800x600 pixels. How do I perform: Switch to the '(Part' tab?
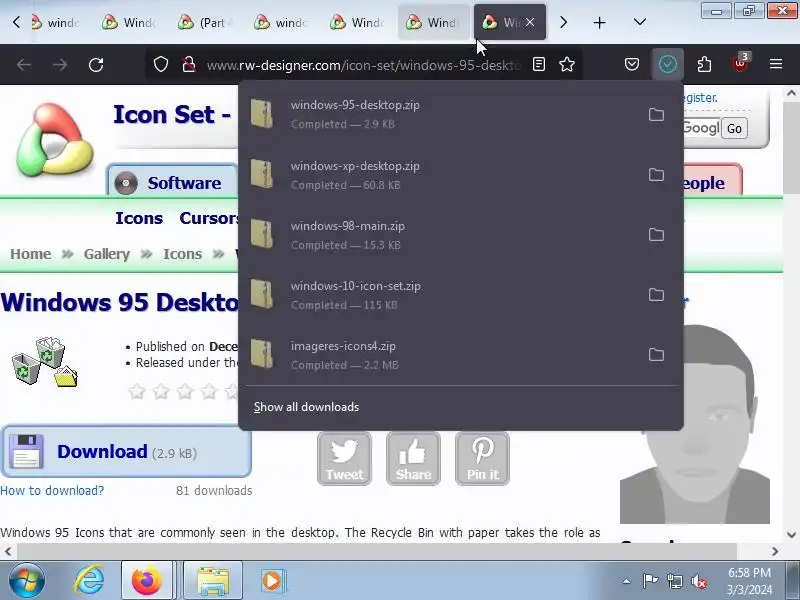[x=206, y=22]
